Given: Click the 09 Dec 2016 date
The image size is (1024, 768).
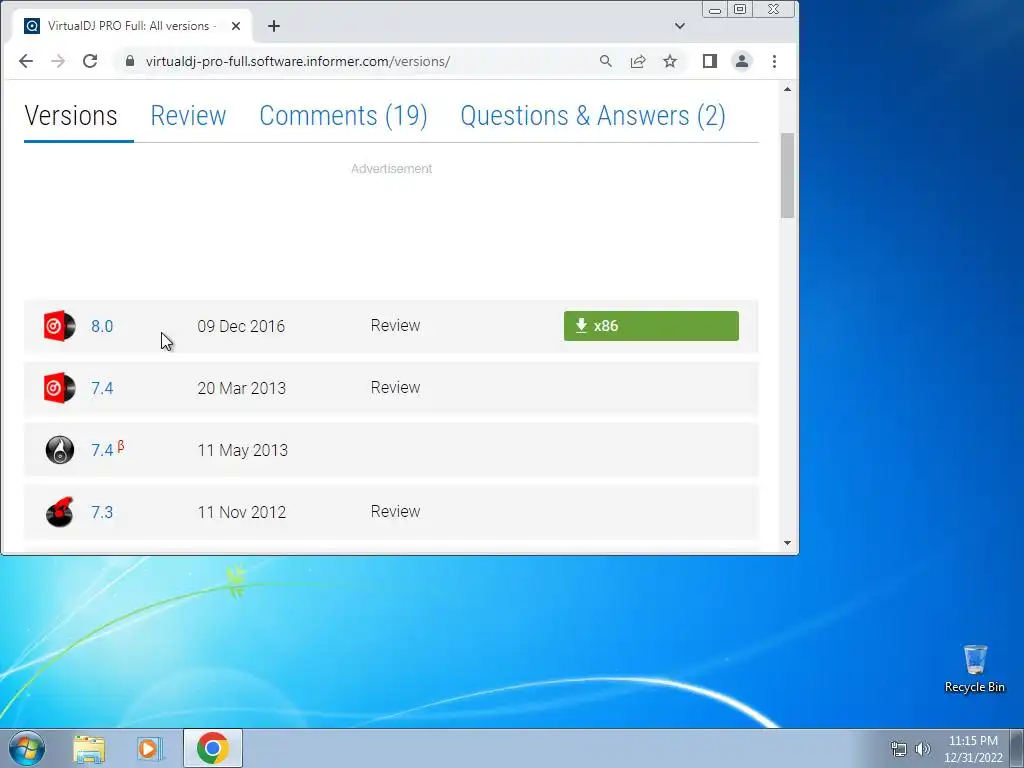Looking at the screenshot, I should point(241,326).
